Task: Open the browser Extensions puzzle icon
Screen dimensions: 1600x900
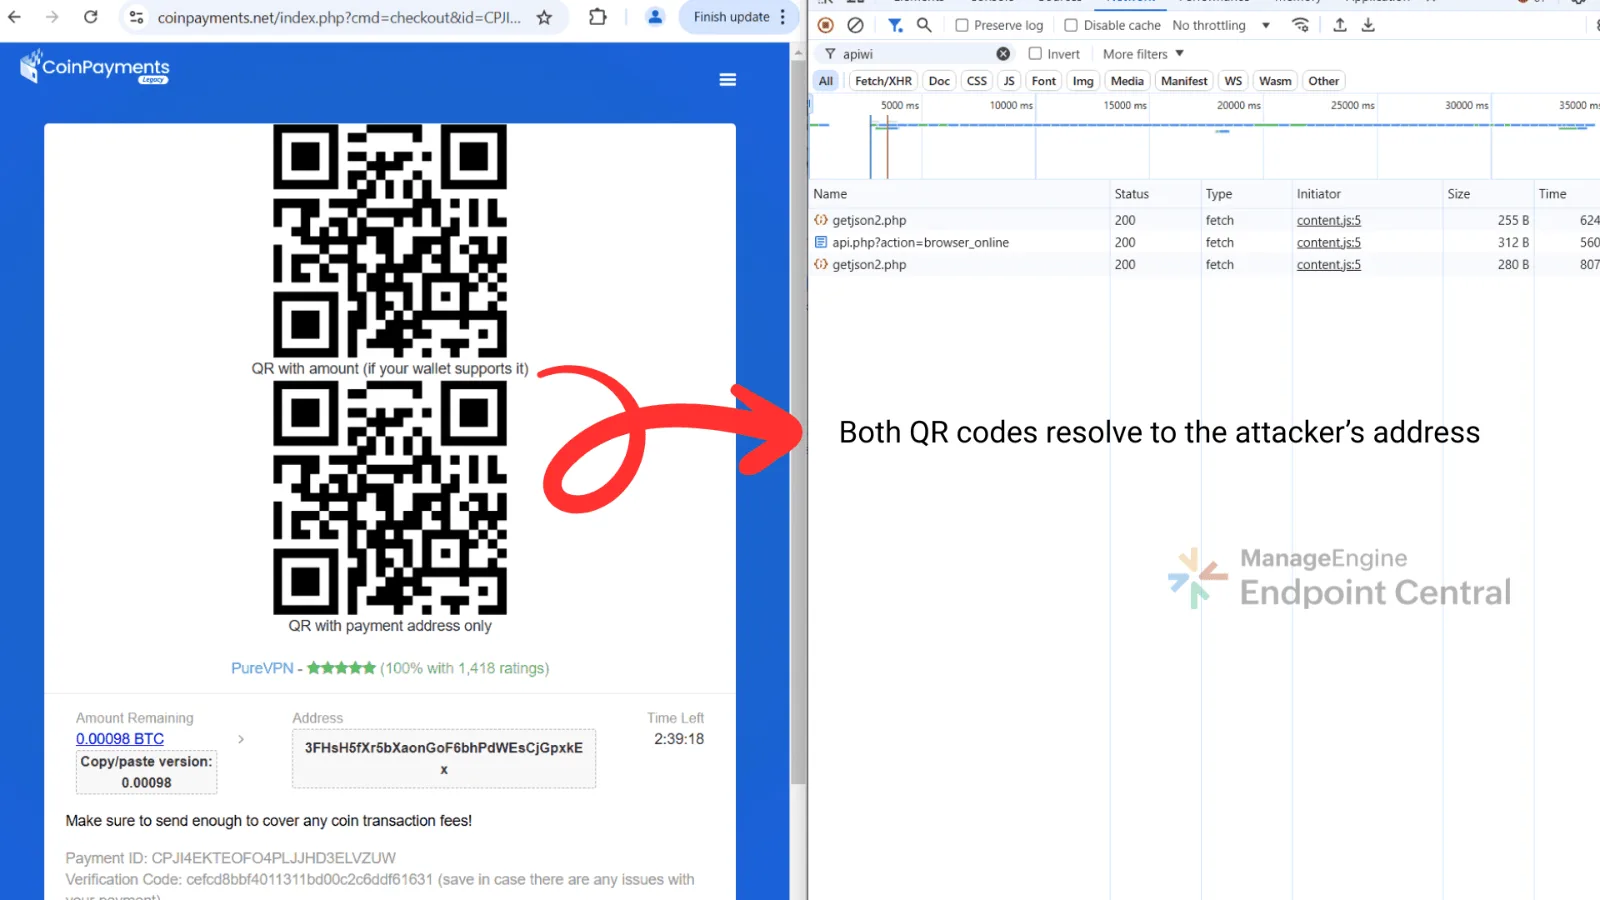Action: [598, 17]
